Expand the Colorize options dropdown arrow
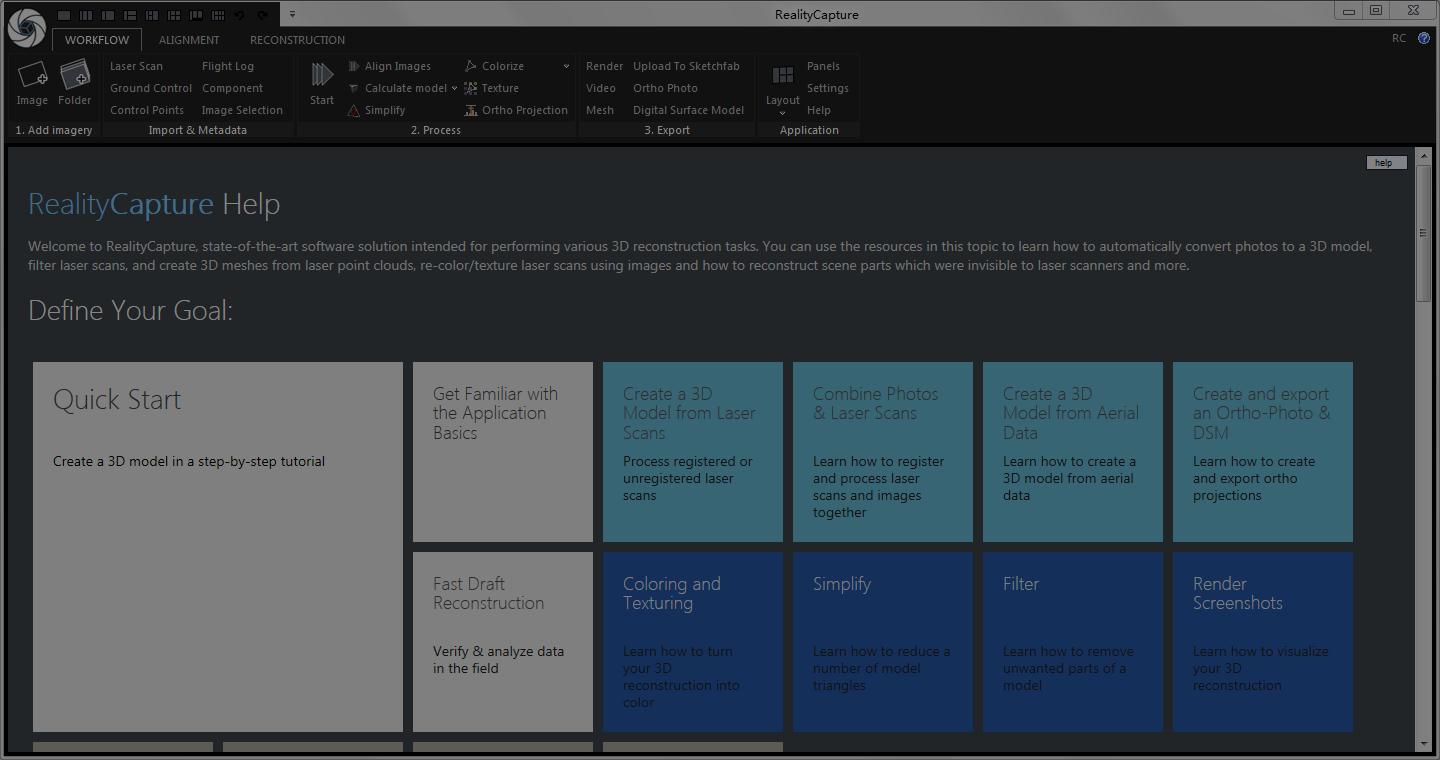 click(566, 66)
